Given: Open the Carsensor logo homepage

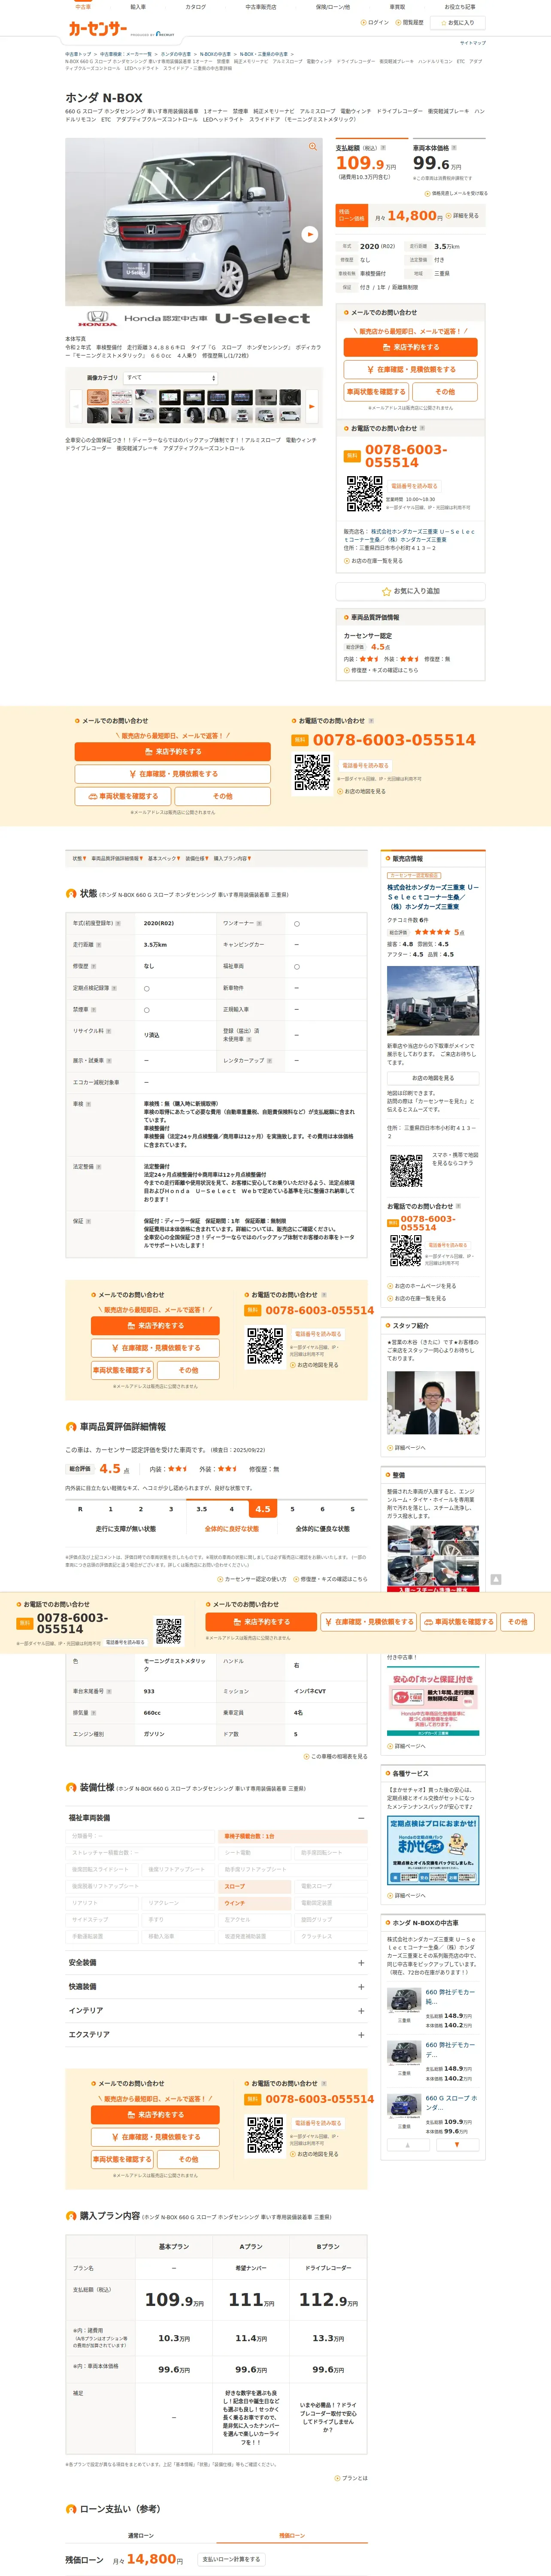Looking at the screenshot, I should (98, 29).
